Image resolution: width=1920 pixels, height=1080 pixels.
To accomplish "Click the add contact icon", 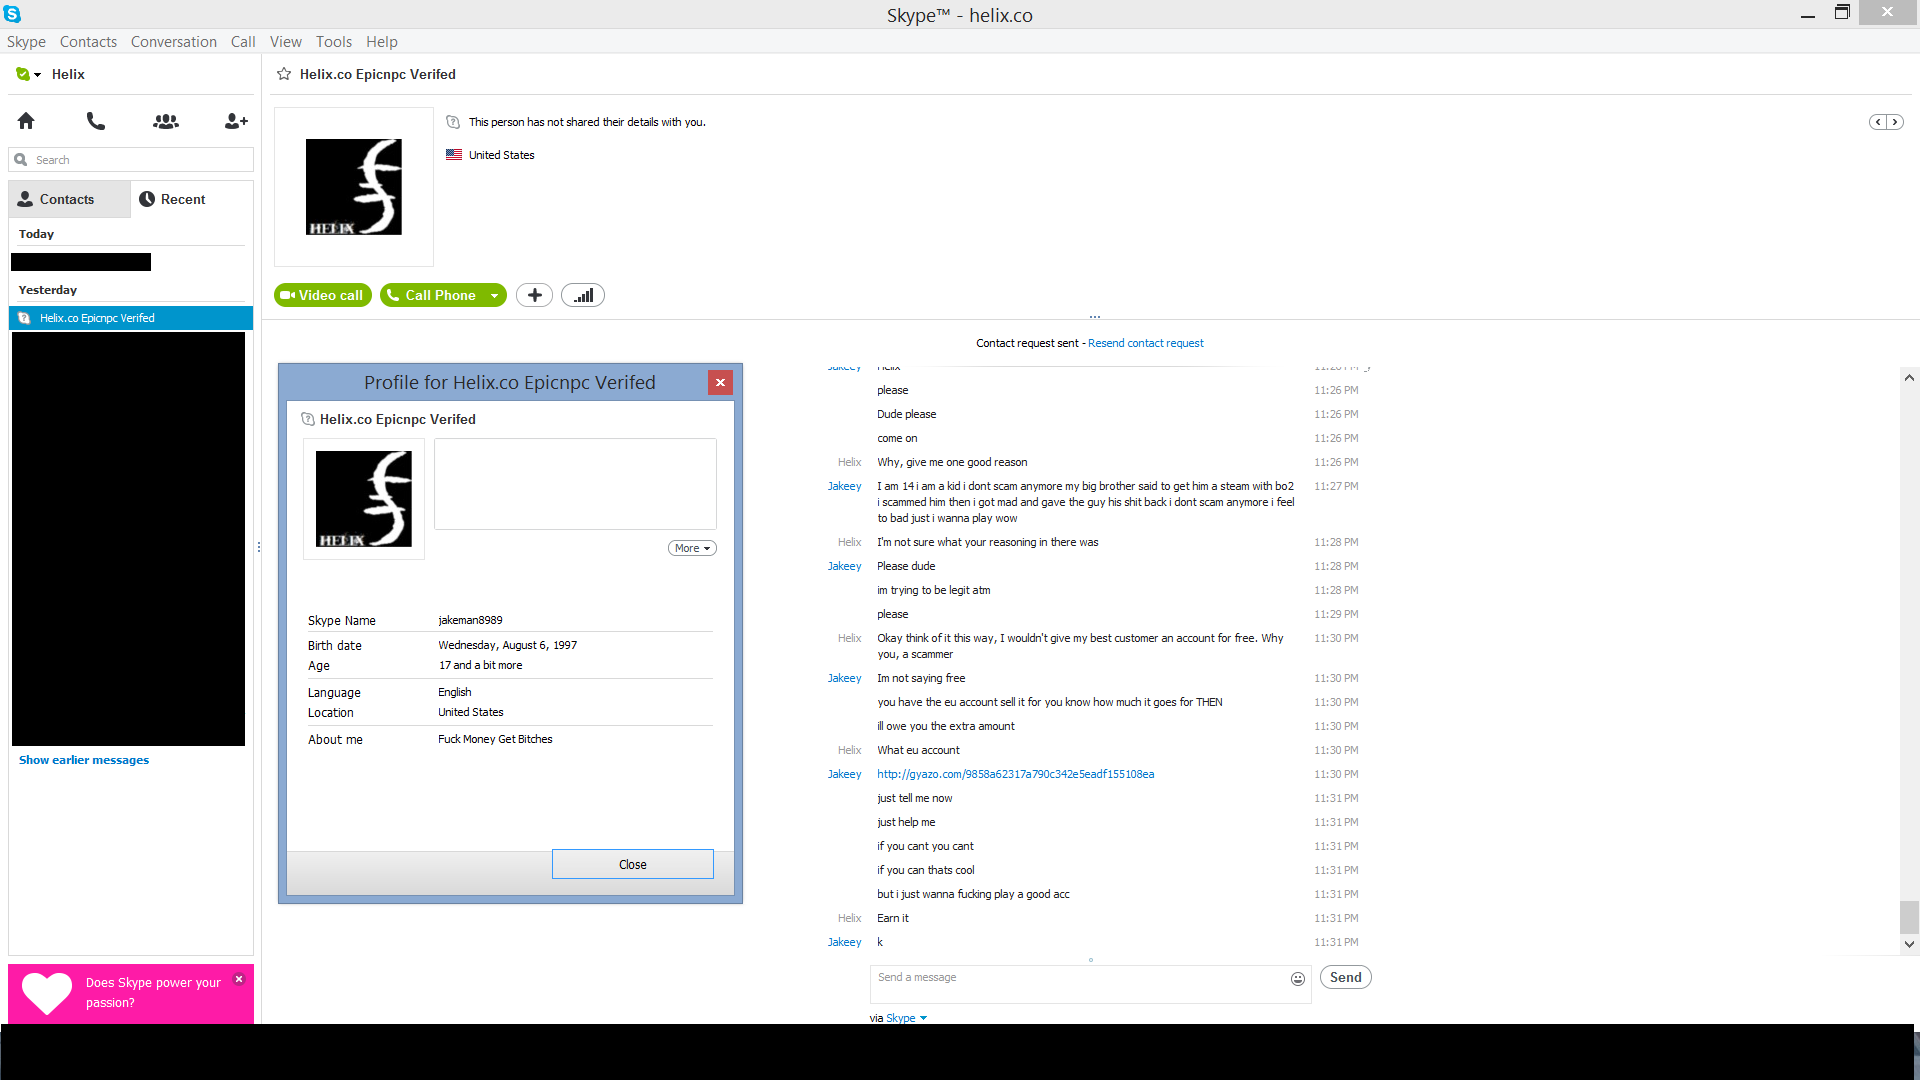I will pos(236,121).
